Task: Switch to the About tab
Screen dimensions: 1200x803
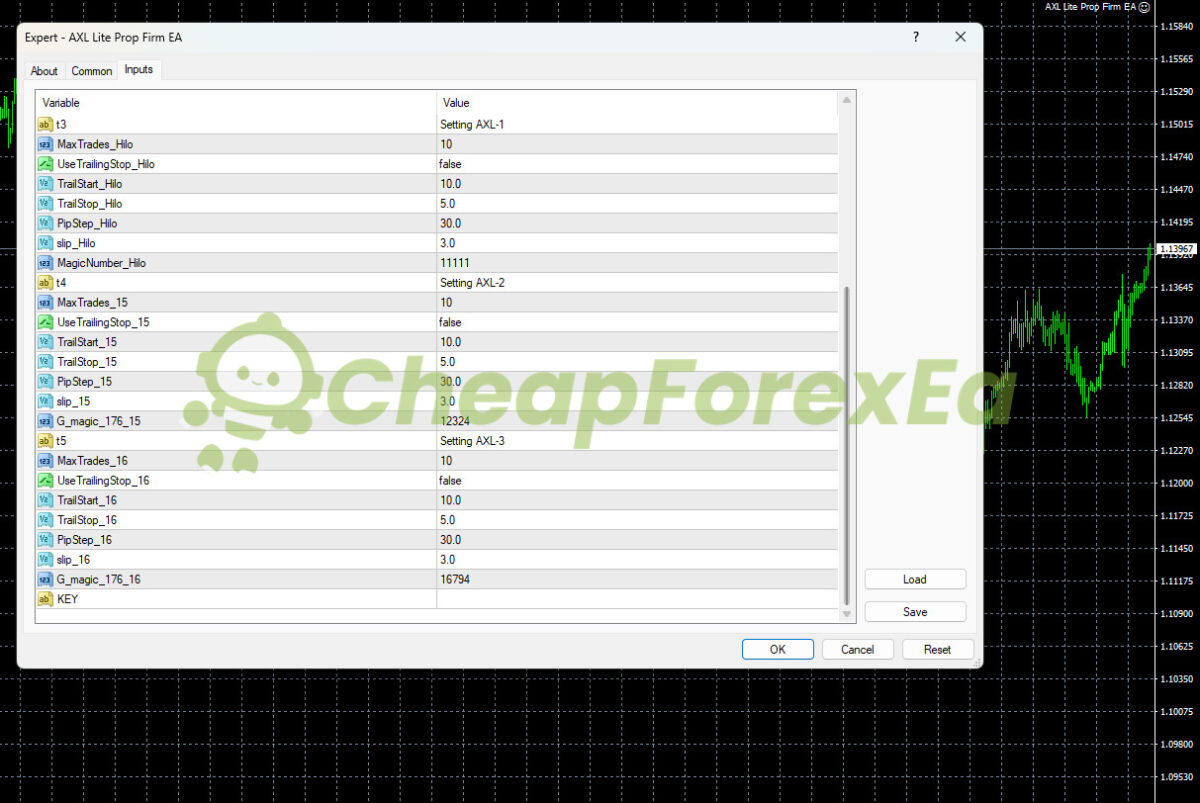Action: point(44,71)
